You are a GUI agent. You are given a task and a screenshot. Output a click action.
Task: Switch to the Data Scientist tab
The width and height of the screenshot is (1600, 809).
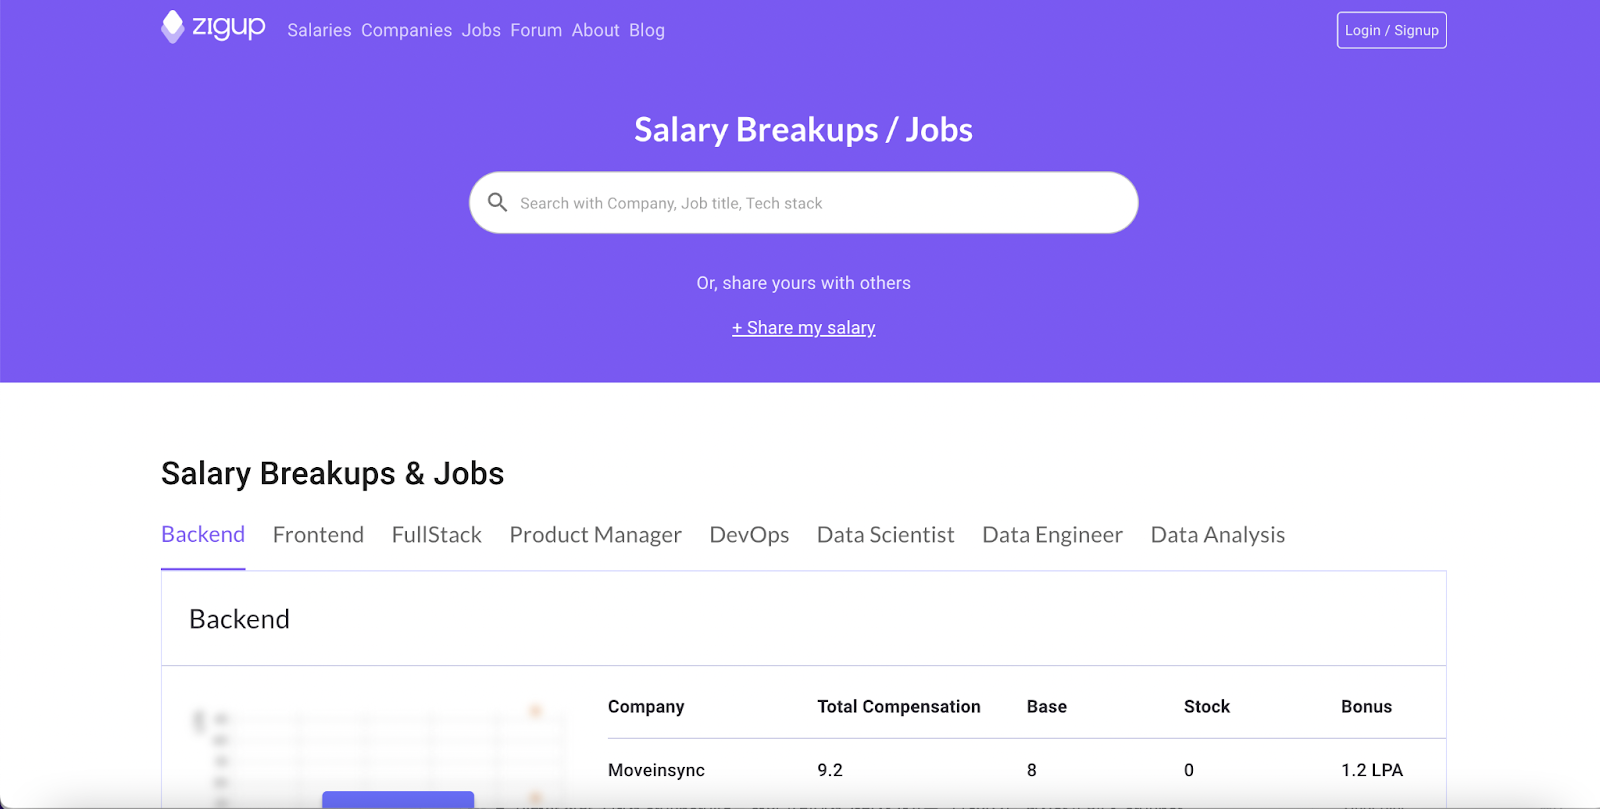885,535
